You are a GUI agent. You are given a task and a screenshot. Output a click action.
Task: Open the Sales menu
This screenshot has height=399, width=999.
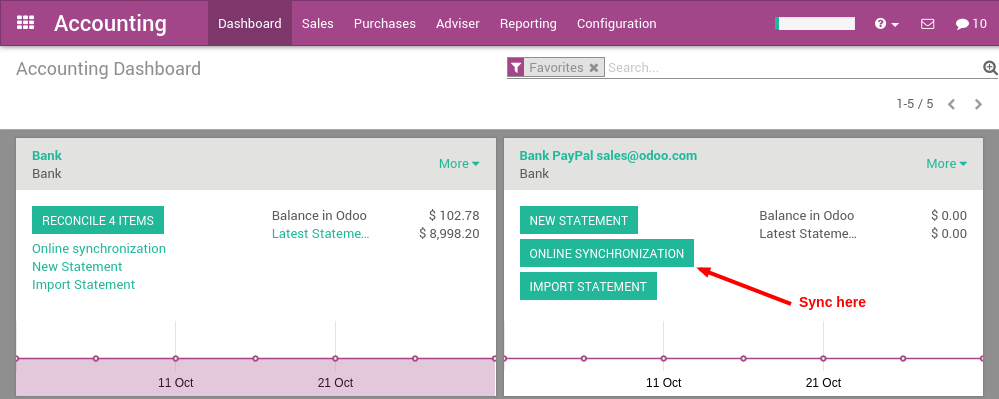[x=318, y=24]
